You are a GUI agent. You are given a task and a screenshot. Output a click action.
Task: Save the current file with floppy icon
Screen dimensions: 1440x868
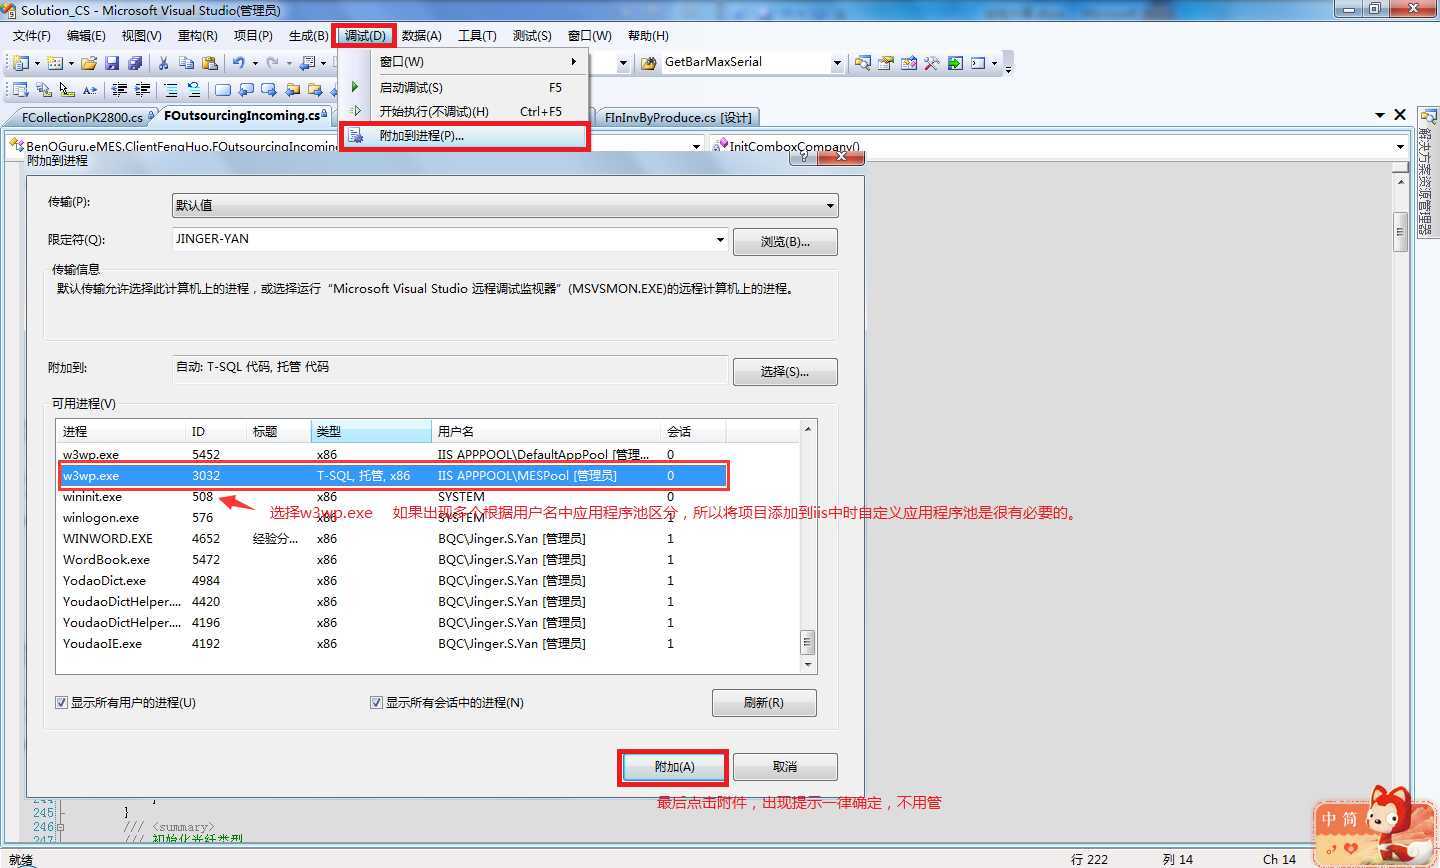click(112, 63)
